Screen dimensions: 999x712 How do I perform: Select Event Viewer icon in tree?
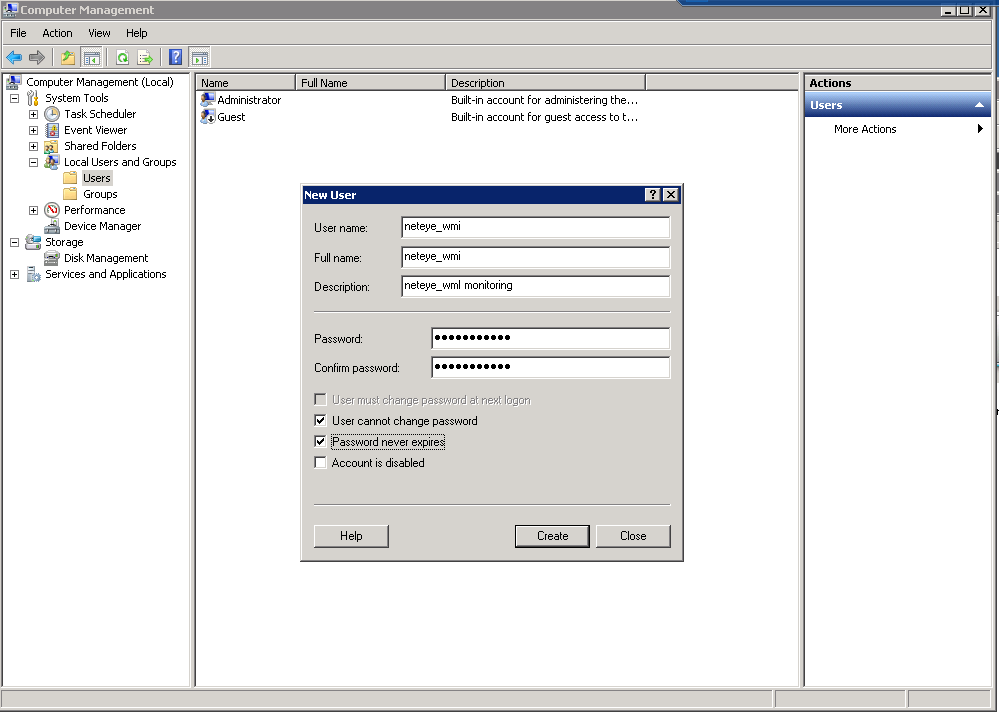coord(52,130)
